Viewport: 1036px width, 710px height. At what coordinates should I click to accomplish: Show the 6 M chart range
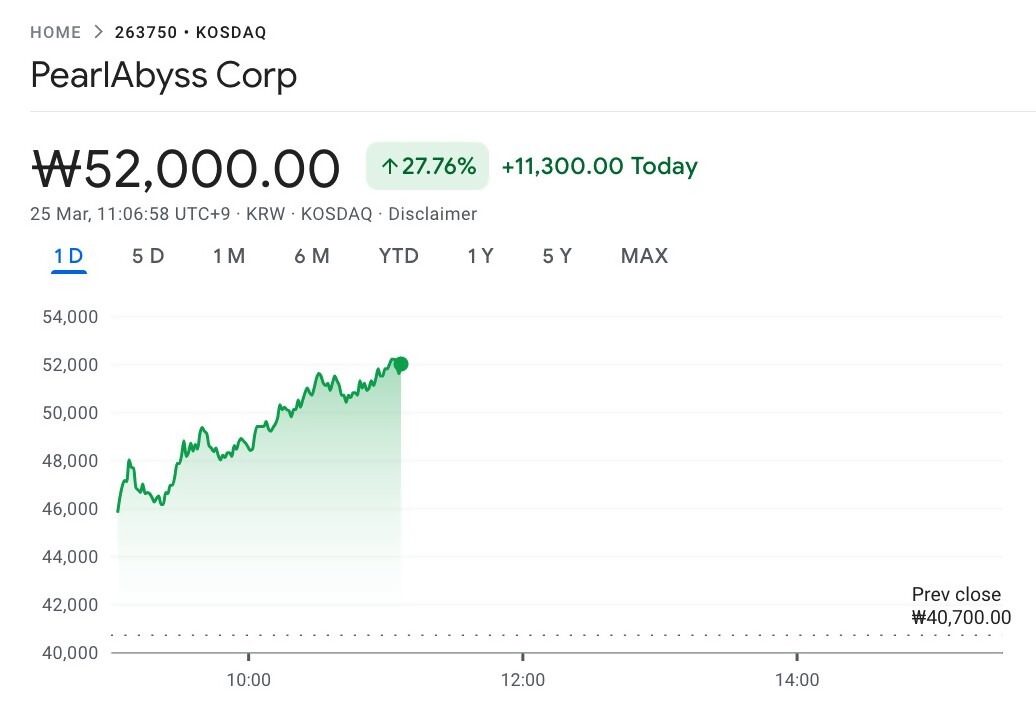pos(312,256)
